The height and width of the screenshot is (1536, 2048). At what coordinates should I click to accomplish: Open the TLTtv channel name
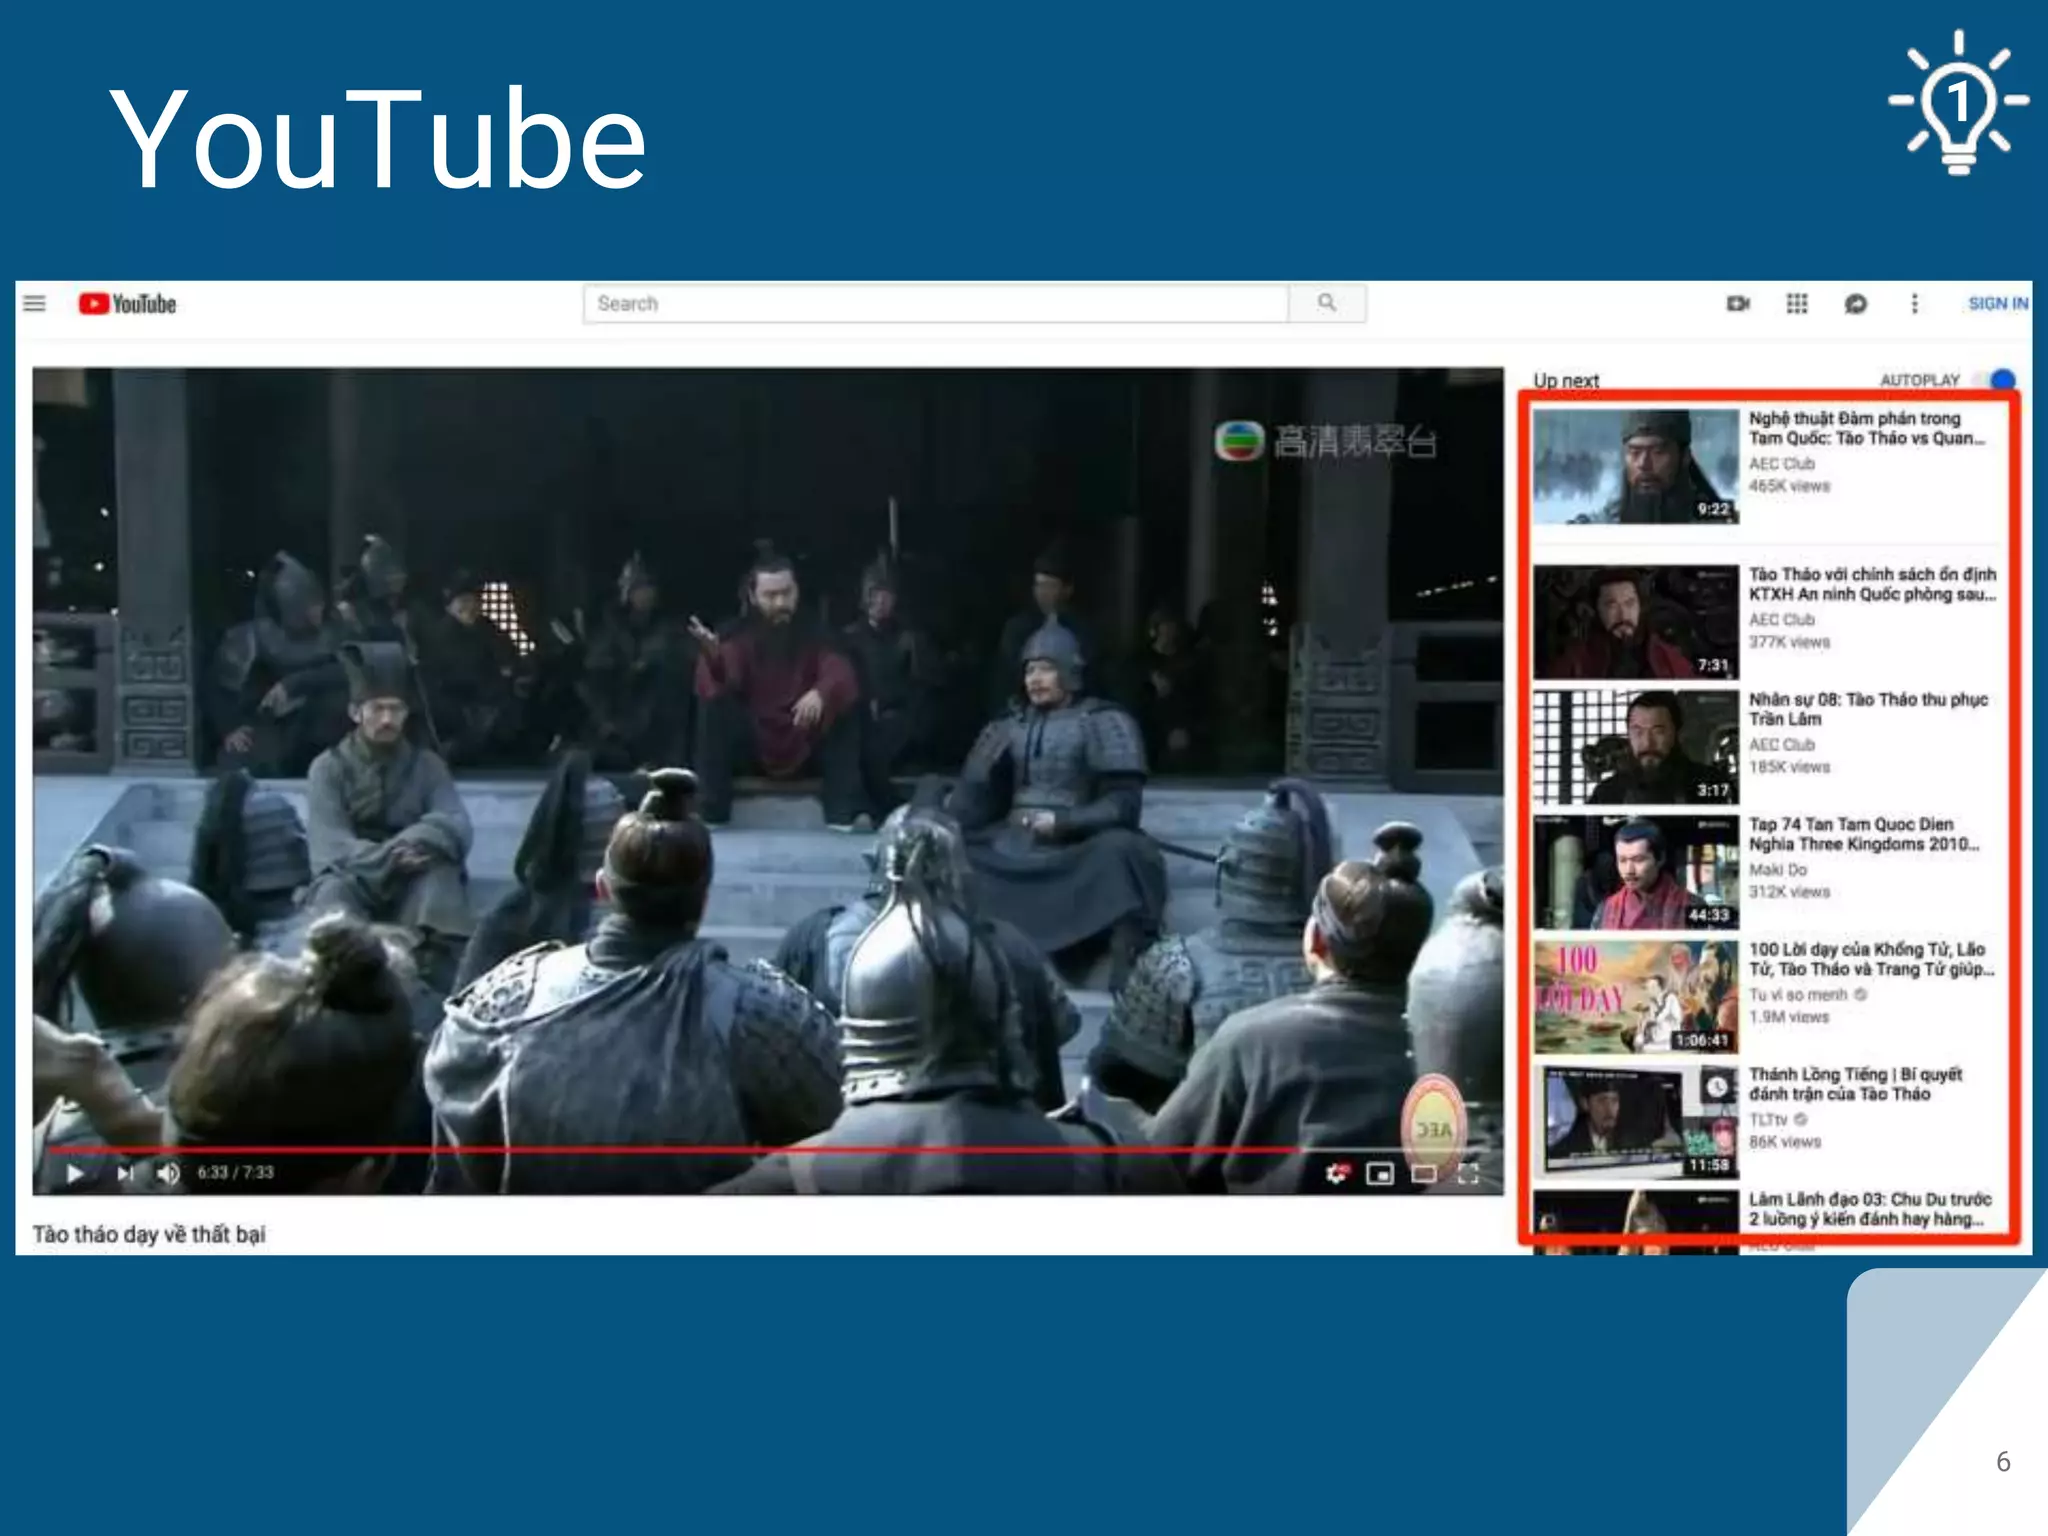(x=1768, y=1120)
